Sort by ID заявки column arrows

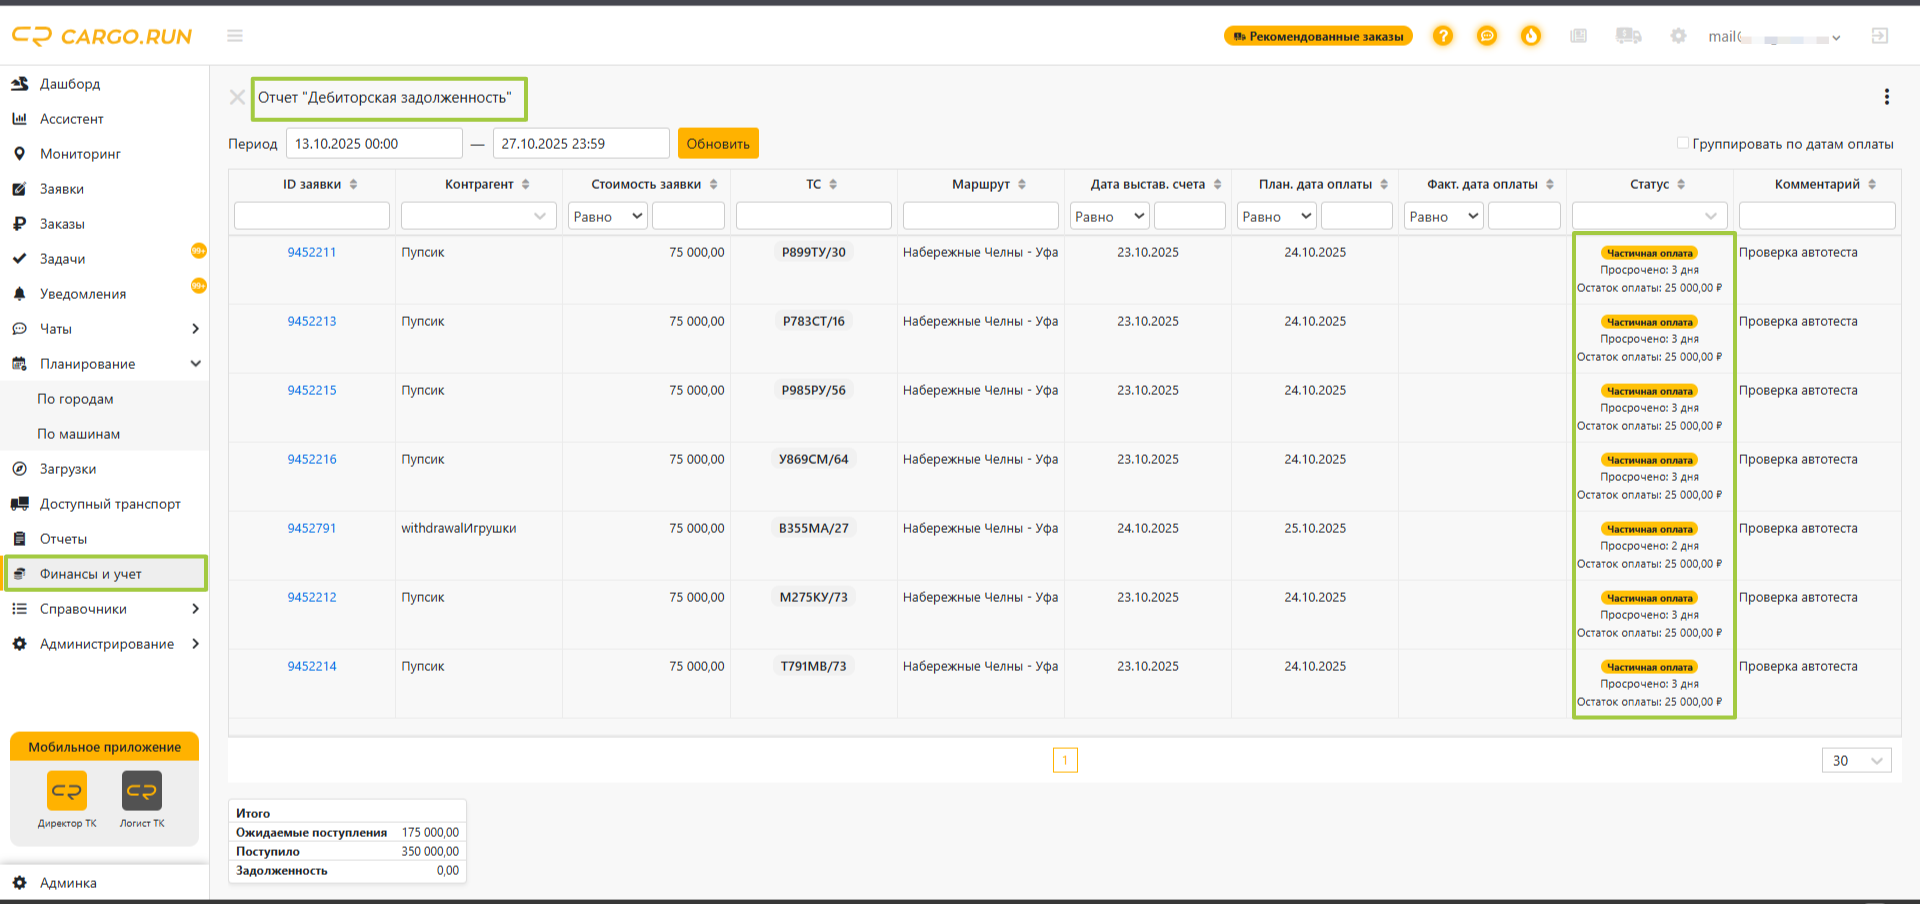point(353,184)
